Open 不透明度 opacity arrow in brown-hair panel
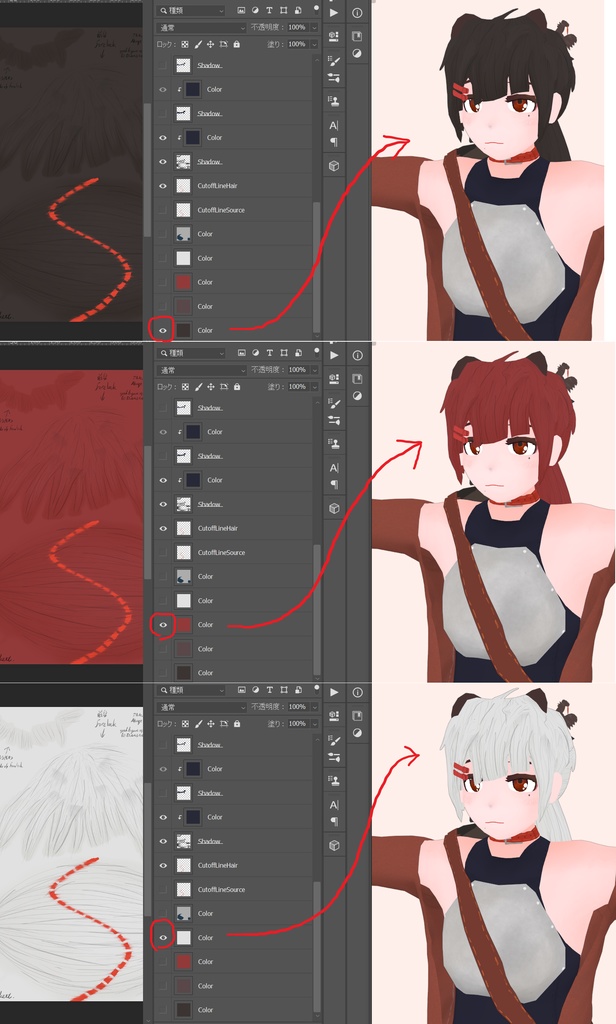616x1024 pixels. click(314, 27)
